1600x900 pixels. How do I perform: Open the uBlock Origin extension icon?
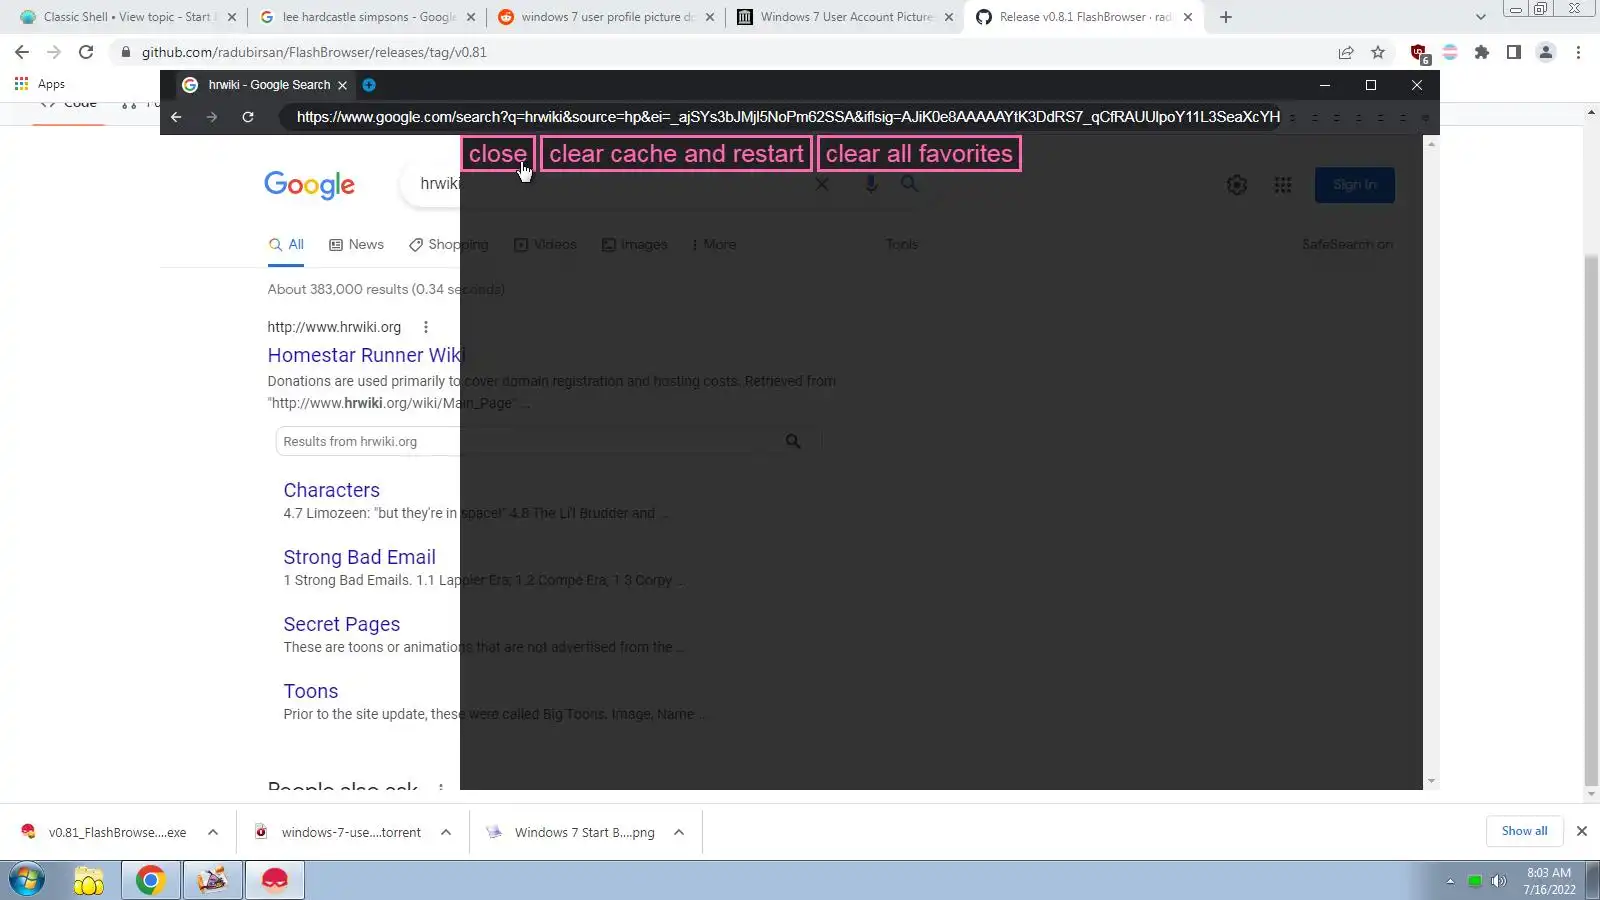1419,53
